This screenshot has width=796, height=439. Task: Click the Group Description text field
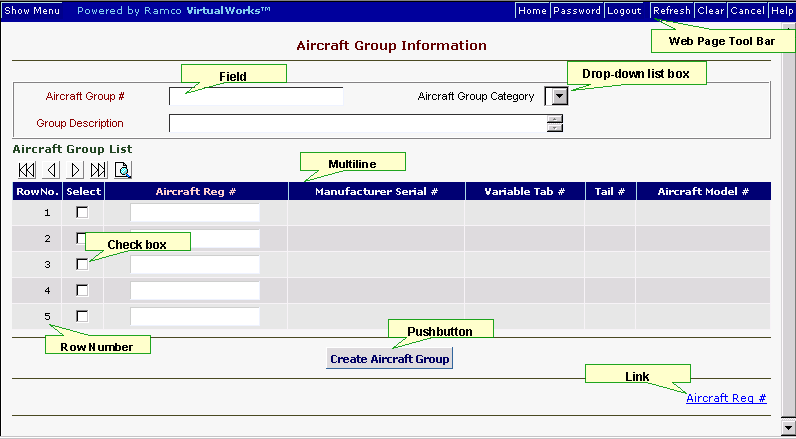coord(358,123)
